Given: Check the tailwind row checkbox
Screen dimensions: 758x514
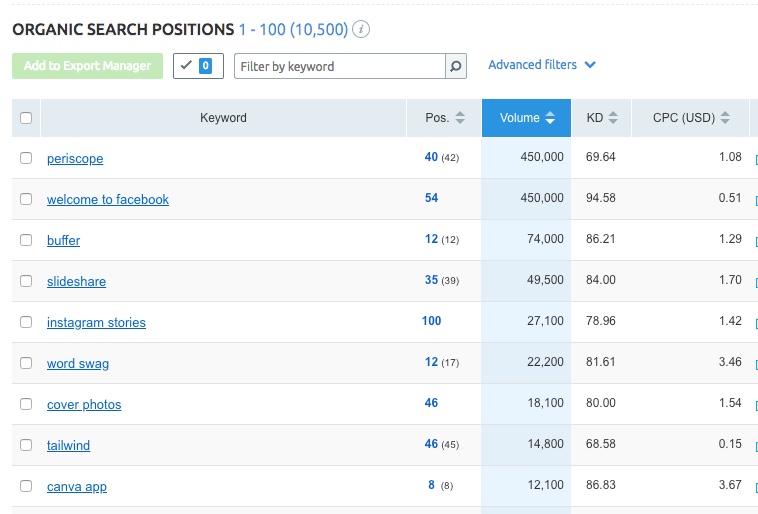Looking at the screenshot, I should coord(26,445).
